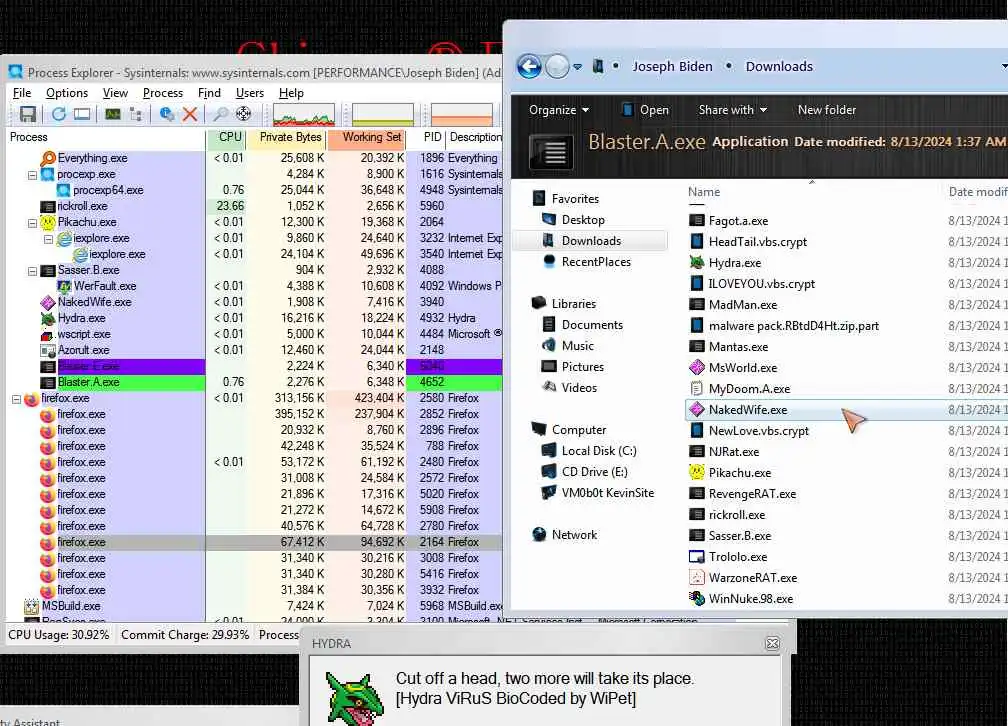Click Joseph Biden in the address breadcrumb
This screenshot has height=726, width=1008.
(672, 66)
